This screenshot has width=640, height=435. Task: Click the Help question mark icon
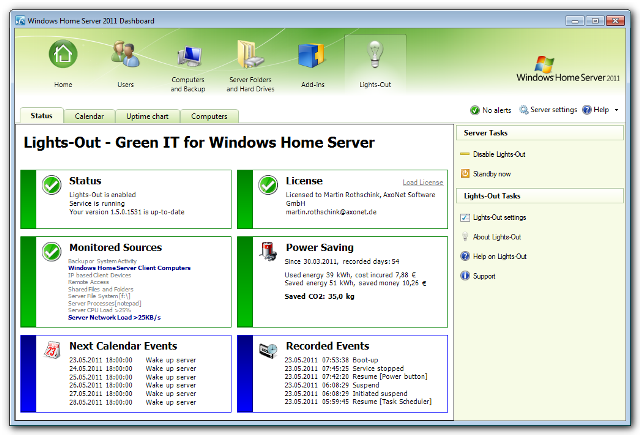pyautogui.click(x=587, y=110)
